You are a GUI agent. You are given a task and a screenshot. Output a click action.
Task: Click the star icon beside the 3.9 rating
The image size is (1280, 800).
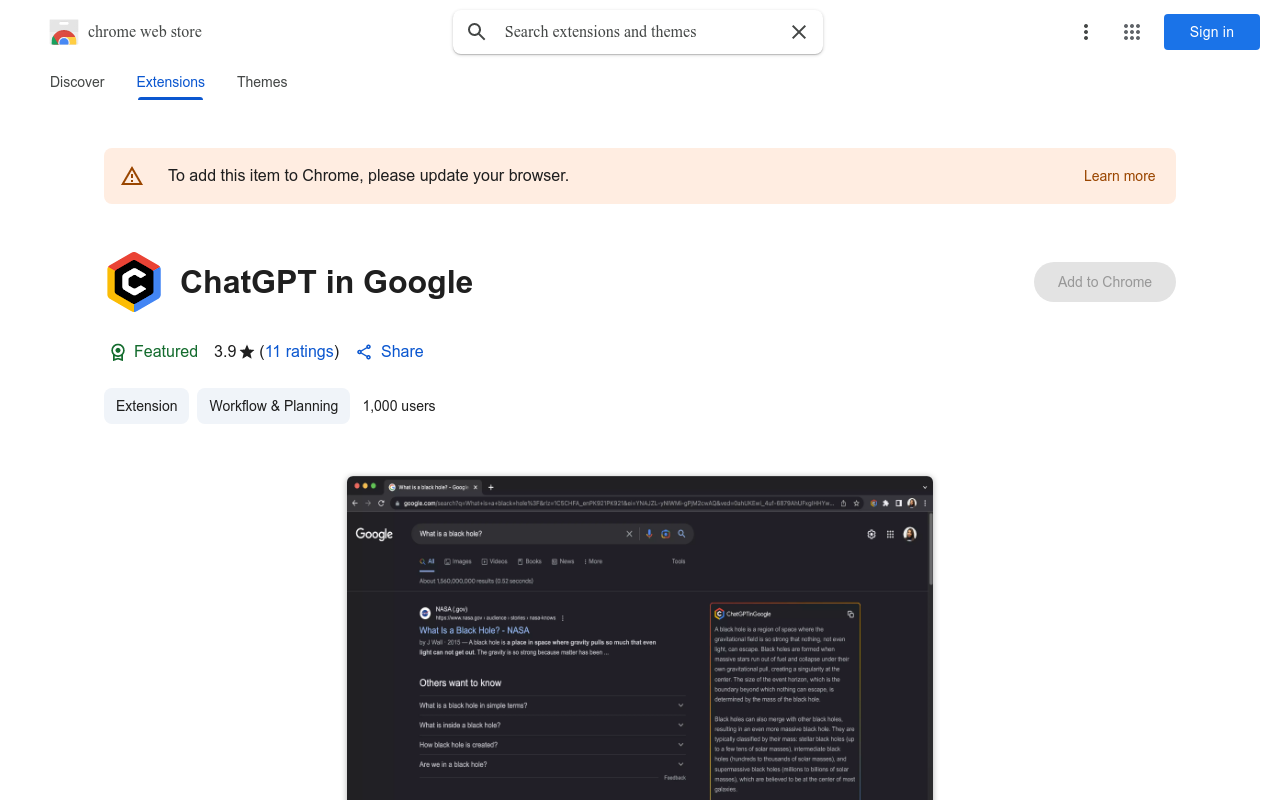coord(247,351)
